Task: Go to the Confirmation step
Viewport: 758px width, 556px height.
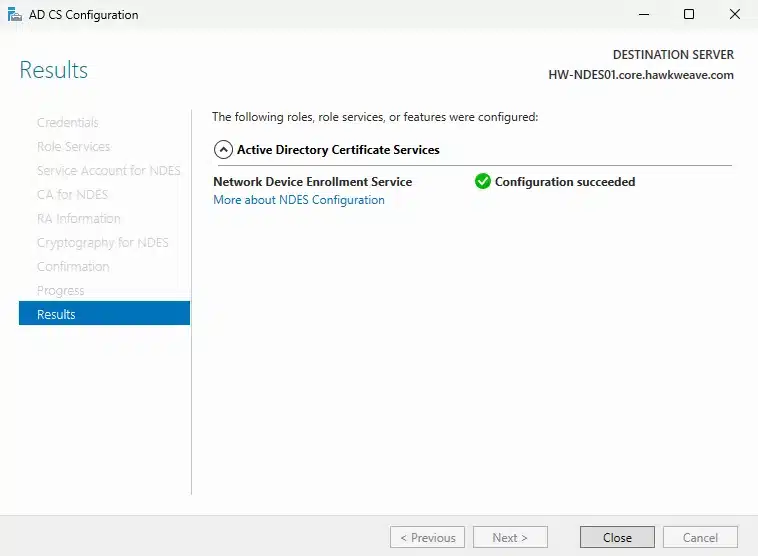Action: coord(73,267)
